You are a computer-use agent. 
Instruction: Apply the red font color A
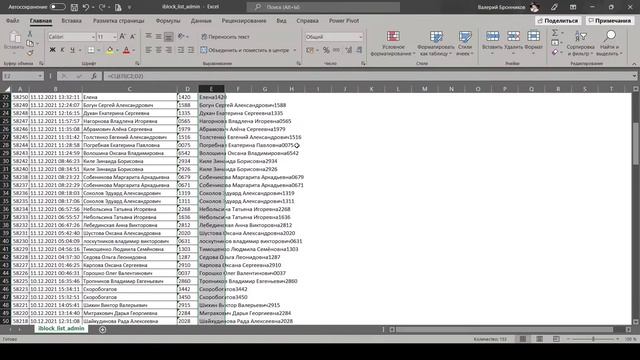click(126, 50)
